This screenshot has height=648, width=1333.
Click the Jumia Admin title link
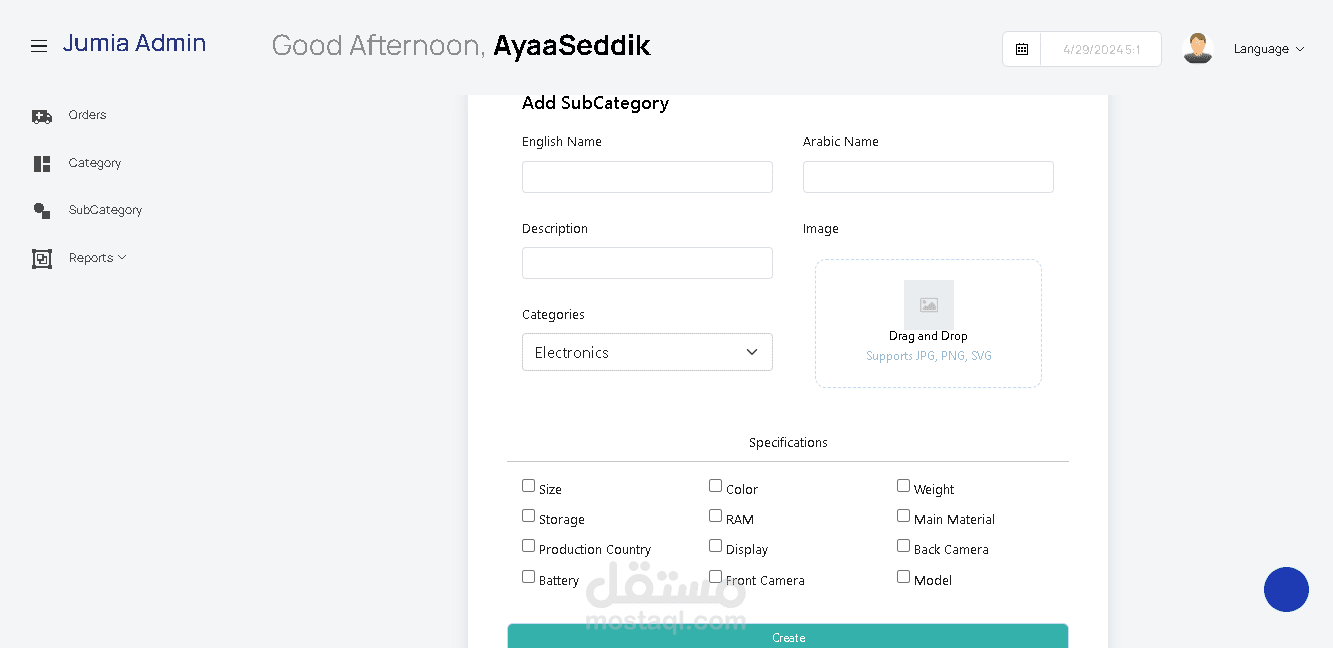tap(134, 43)
